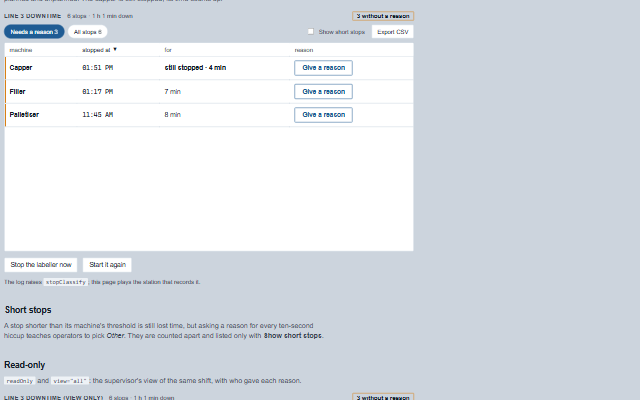
Task: Click the '7 min' duration cell
Action: [x=172, y=91]
